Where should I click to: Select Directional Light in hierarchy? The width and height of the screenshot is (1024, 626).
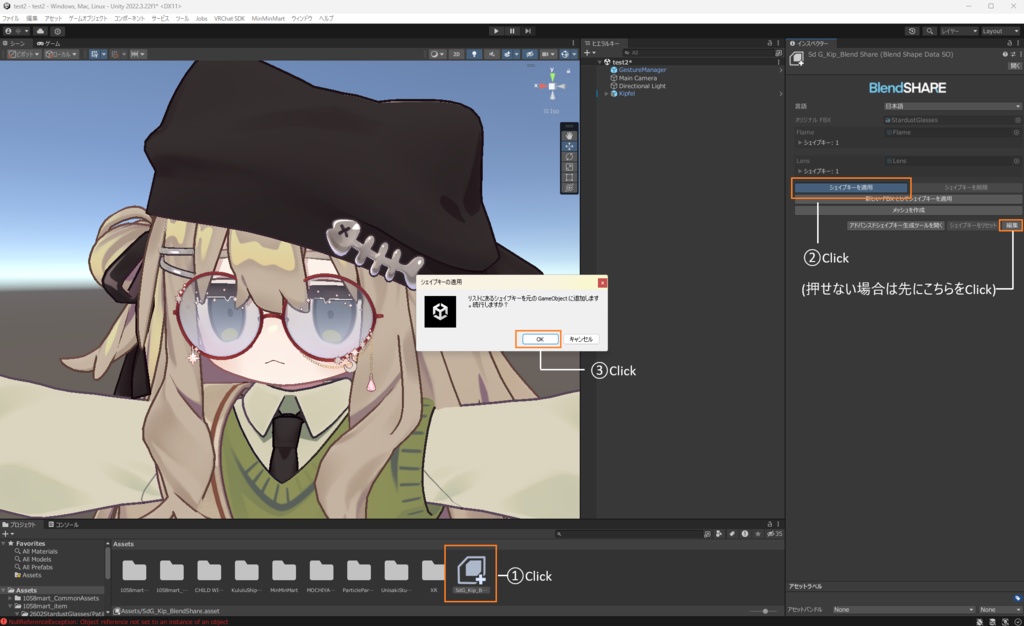[642, 86]
